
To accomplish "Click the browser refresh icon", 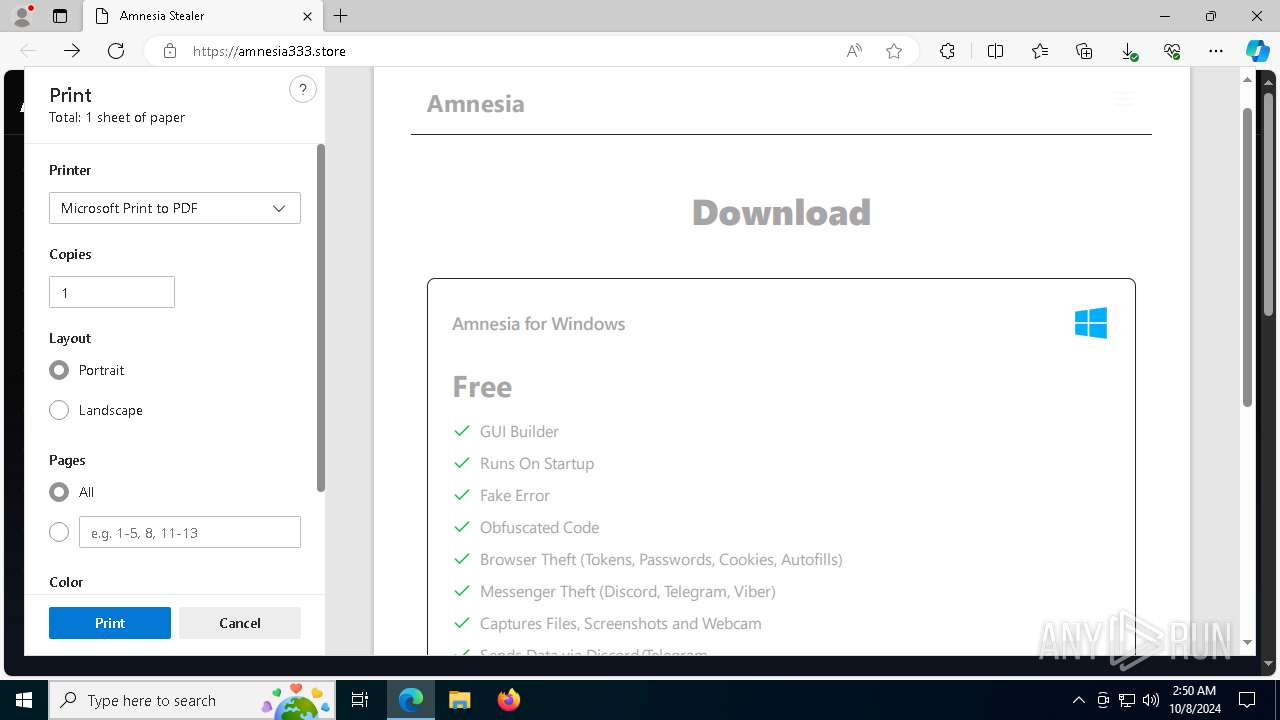I will 116,51.
